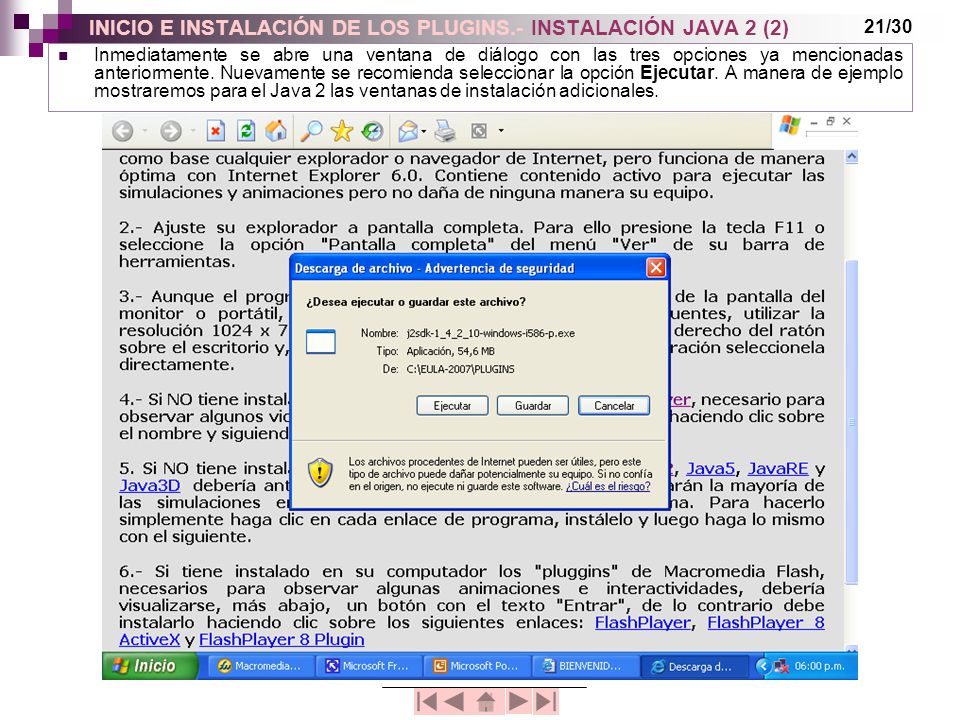The width and height of the screenshot is (960, 720).
Task: Switch to Microsoft Fr... taskbar window
Action: point(368,666)
